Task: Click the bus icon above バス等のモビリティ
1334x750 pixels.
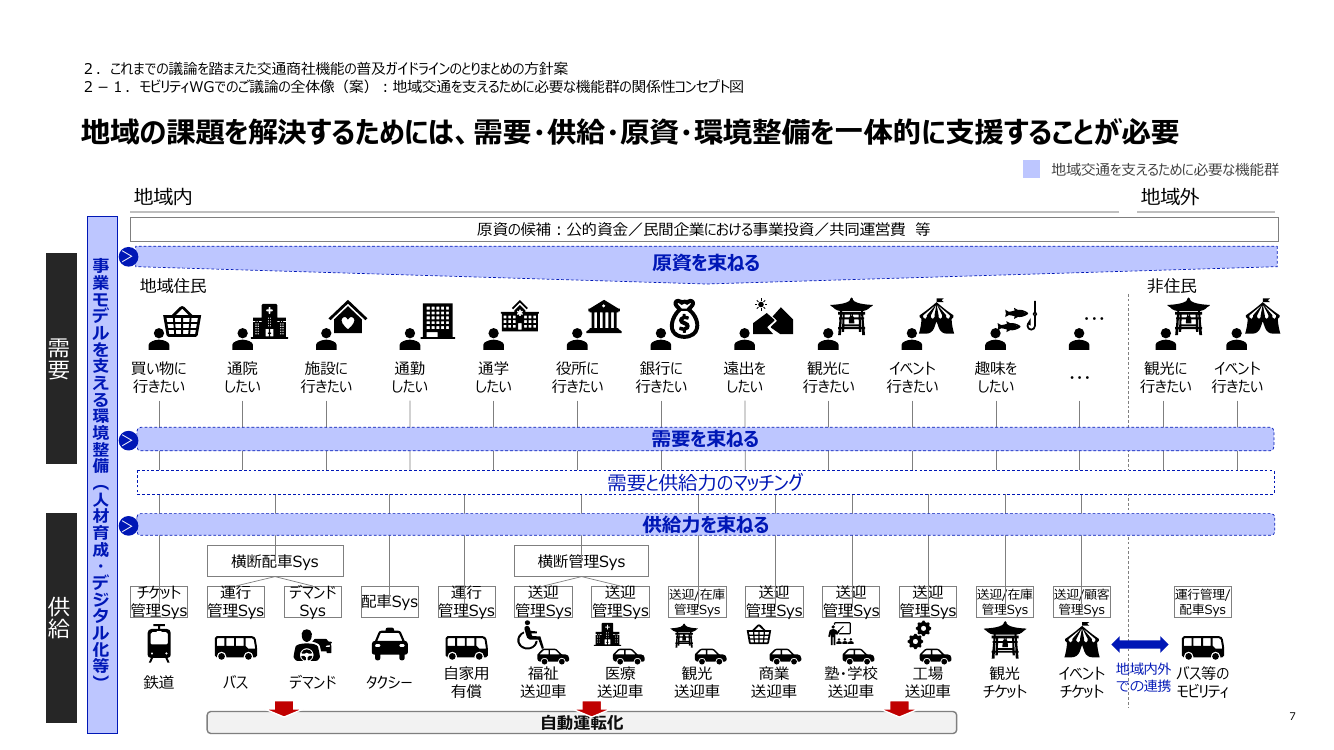Action: click(1203, 646)
